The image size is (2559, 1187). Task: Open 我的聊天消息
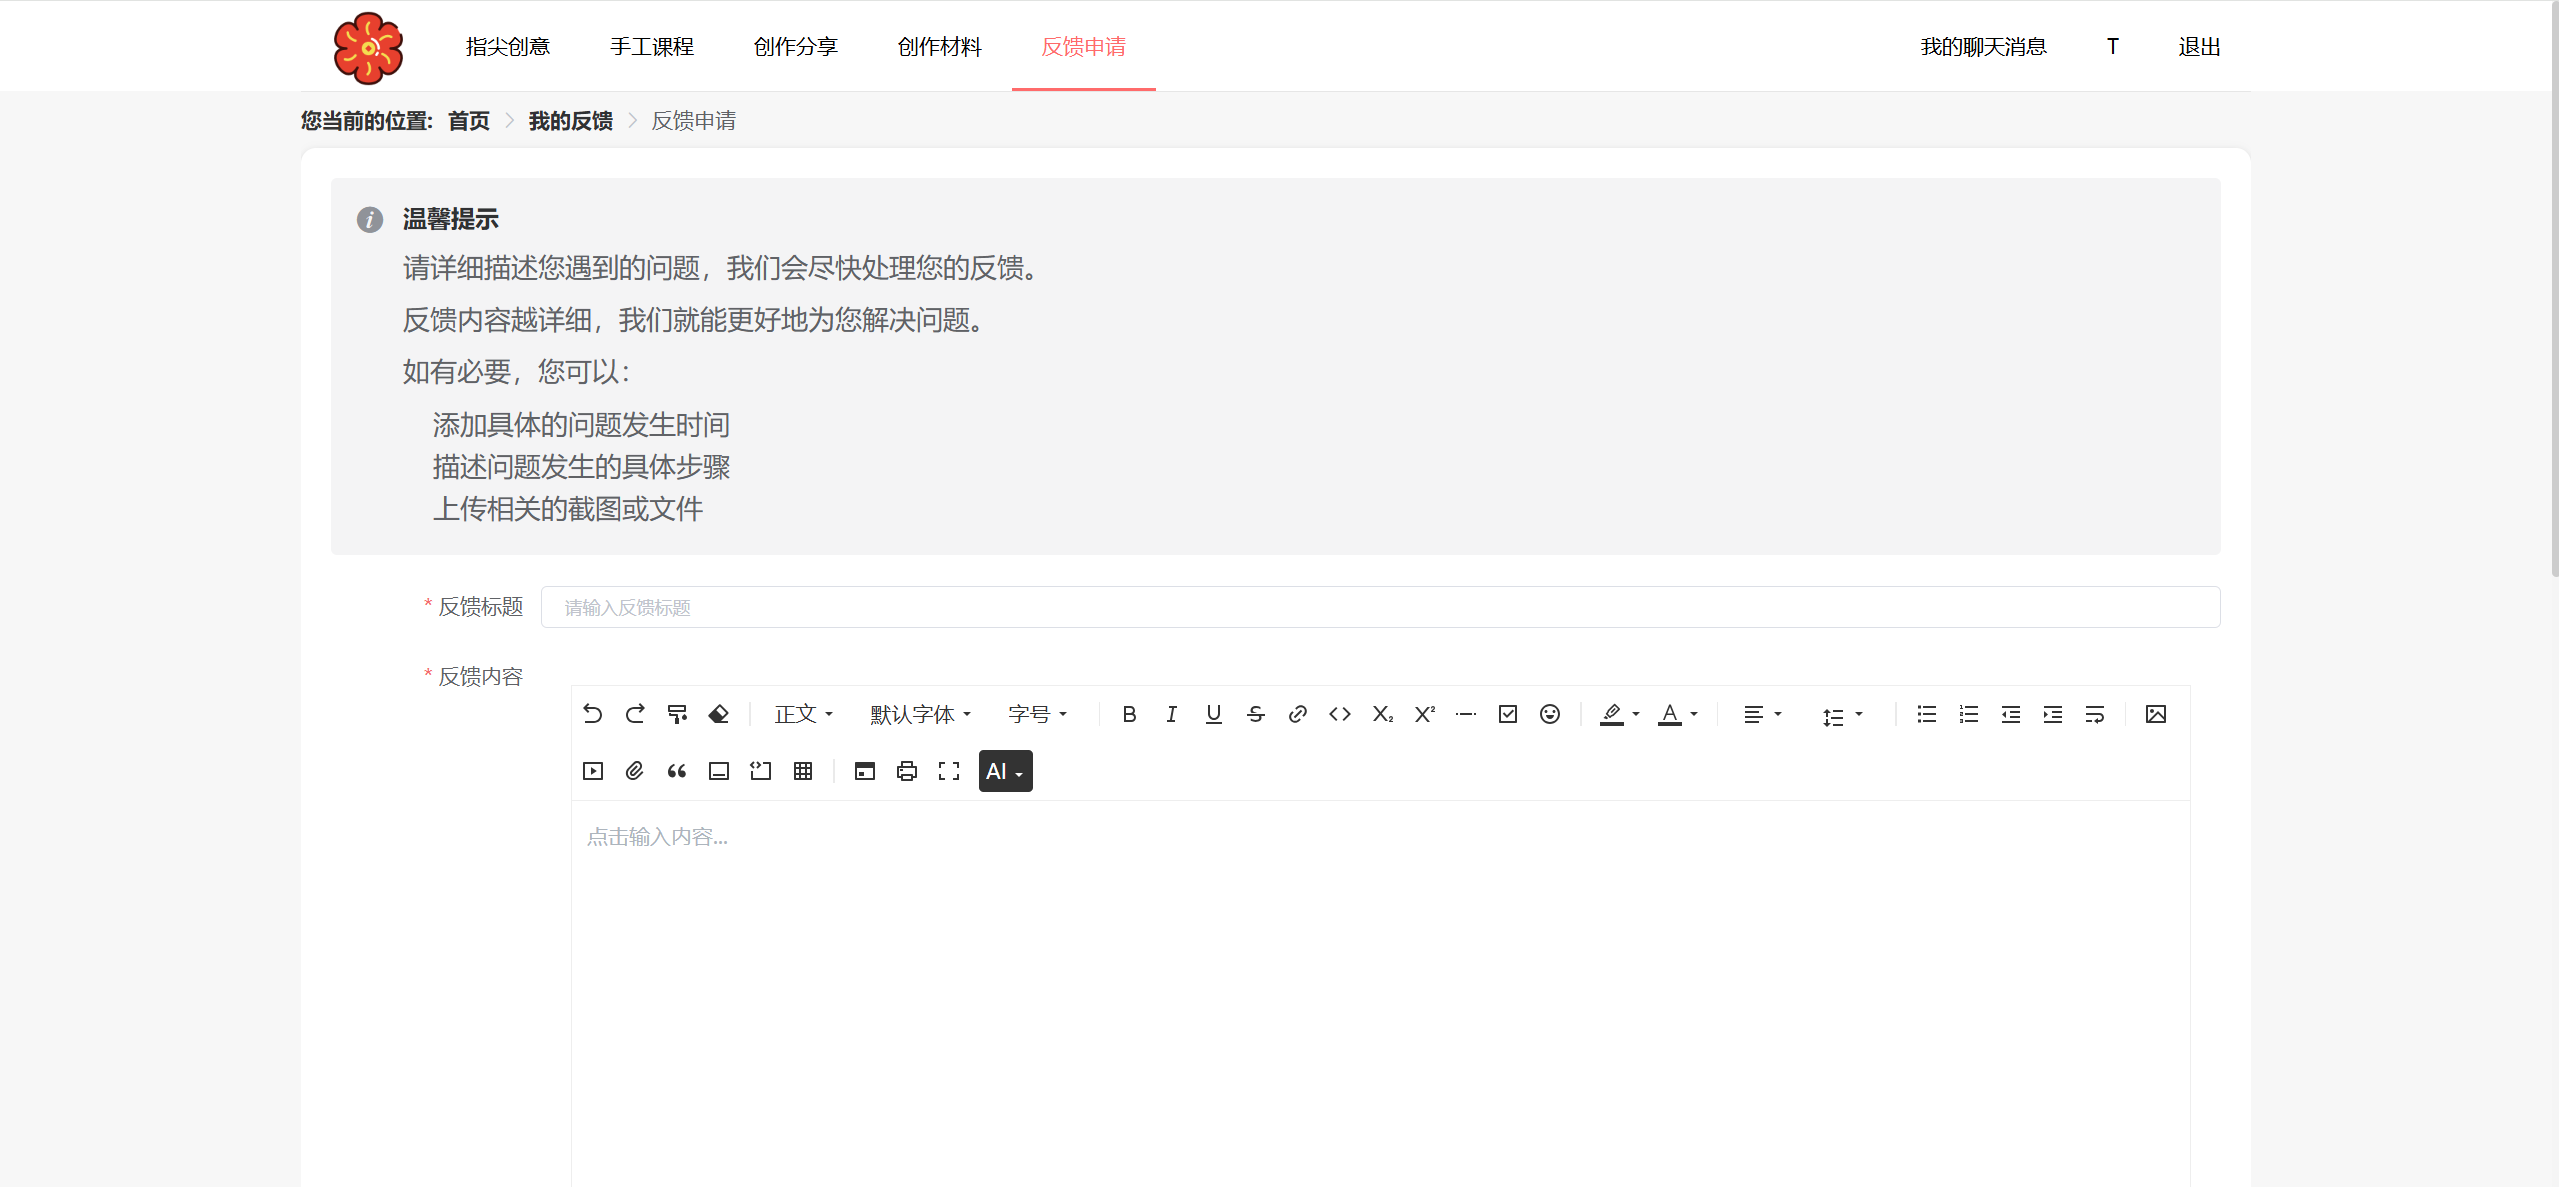coord(1984,46)
